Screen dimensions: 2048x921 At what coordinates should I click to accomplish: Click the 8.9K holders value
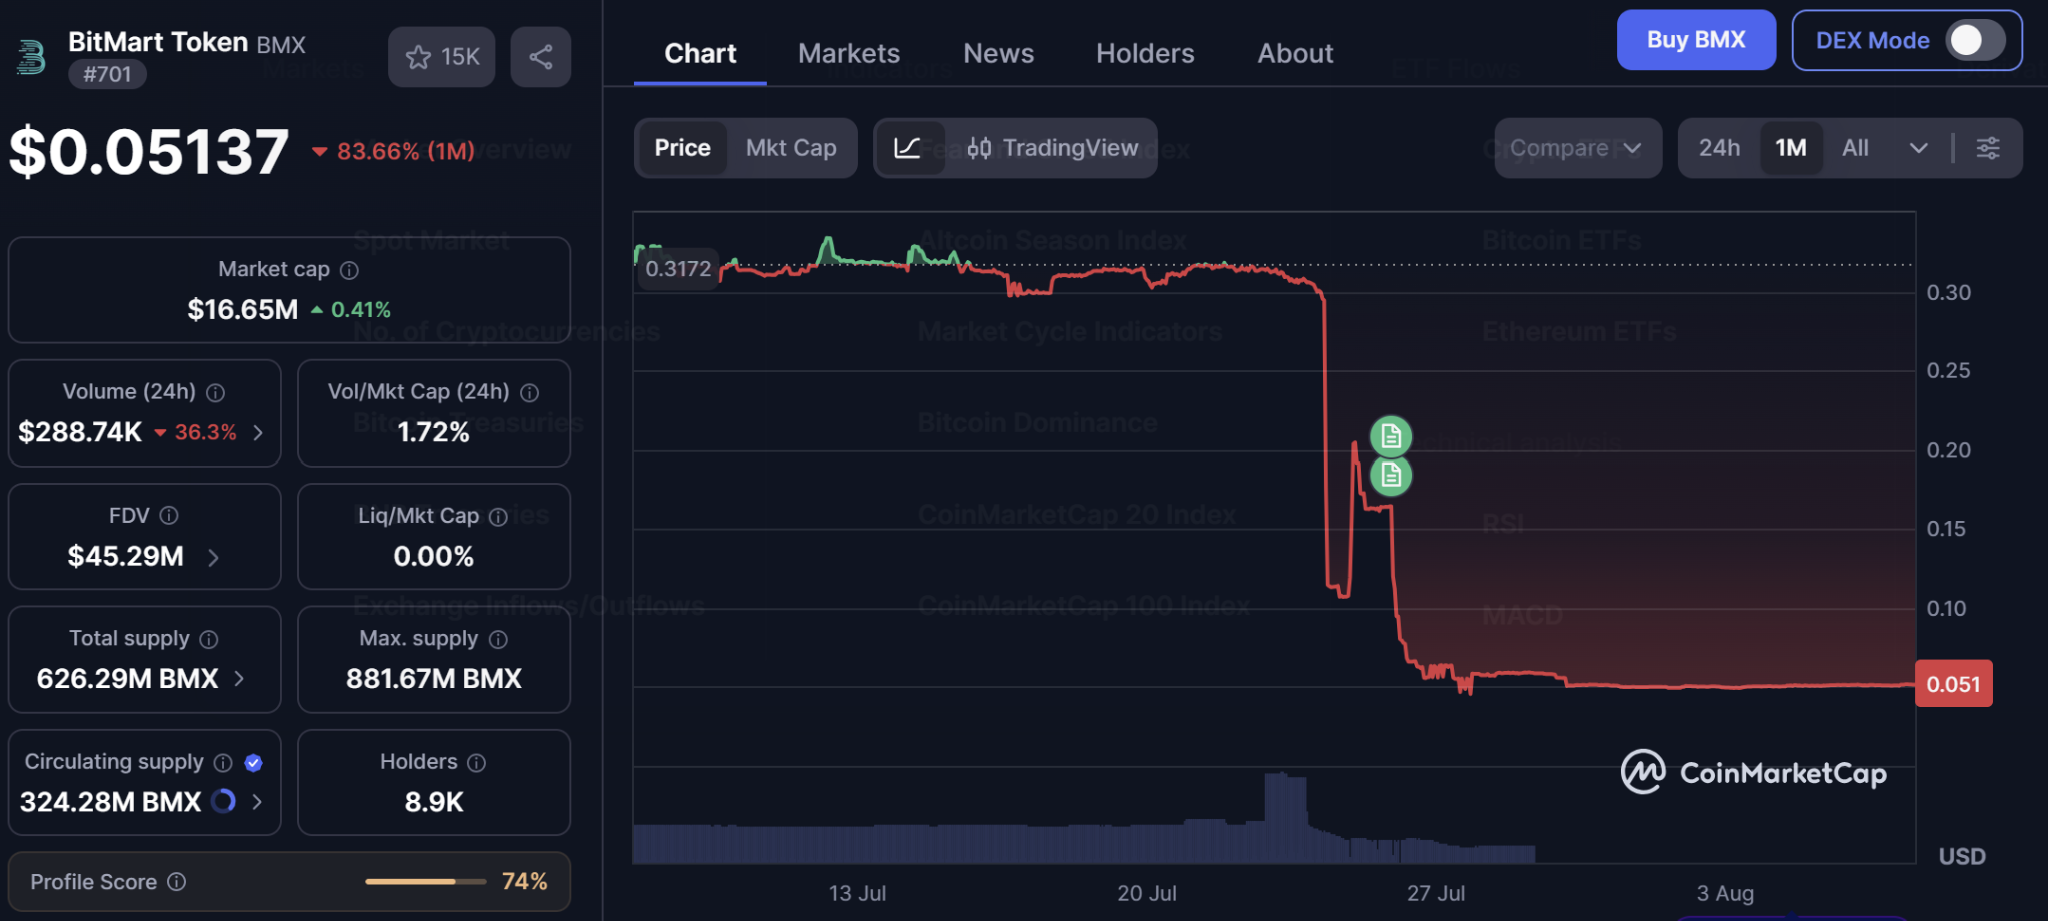(x=434, y=802)
